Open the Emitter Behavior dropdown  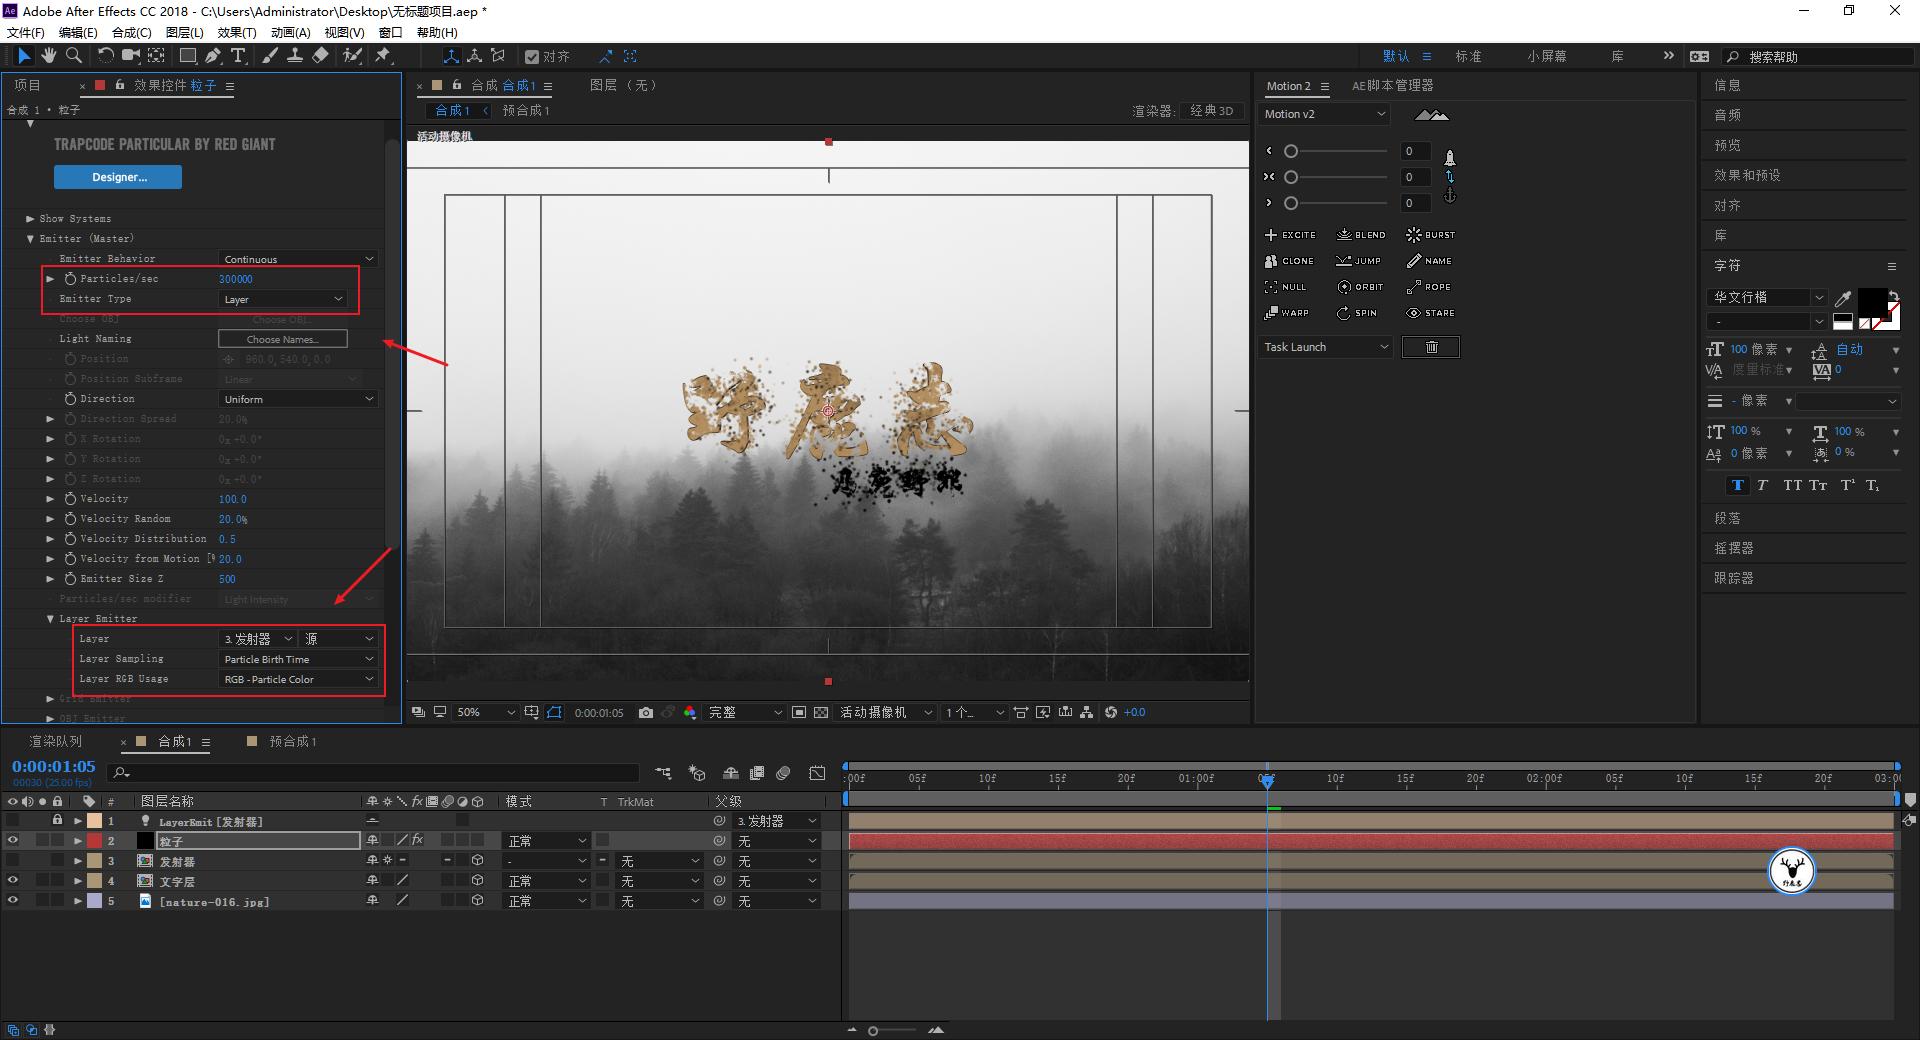click(297, 258)
